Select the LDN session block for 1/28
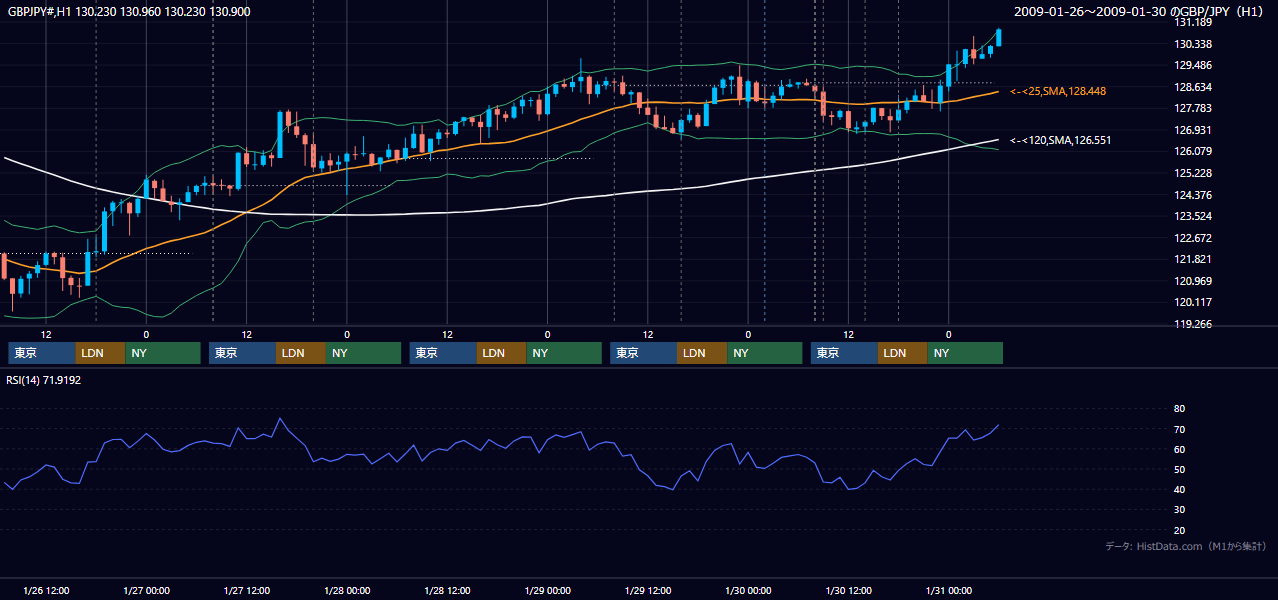 point(502,353)
